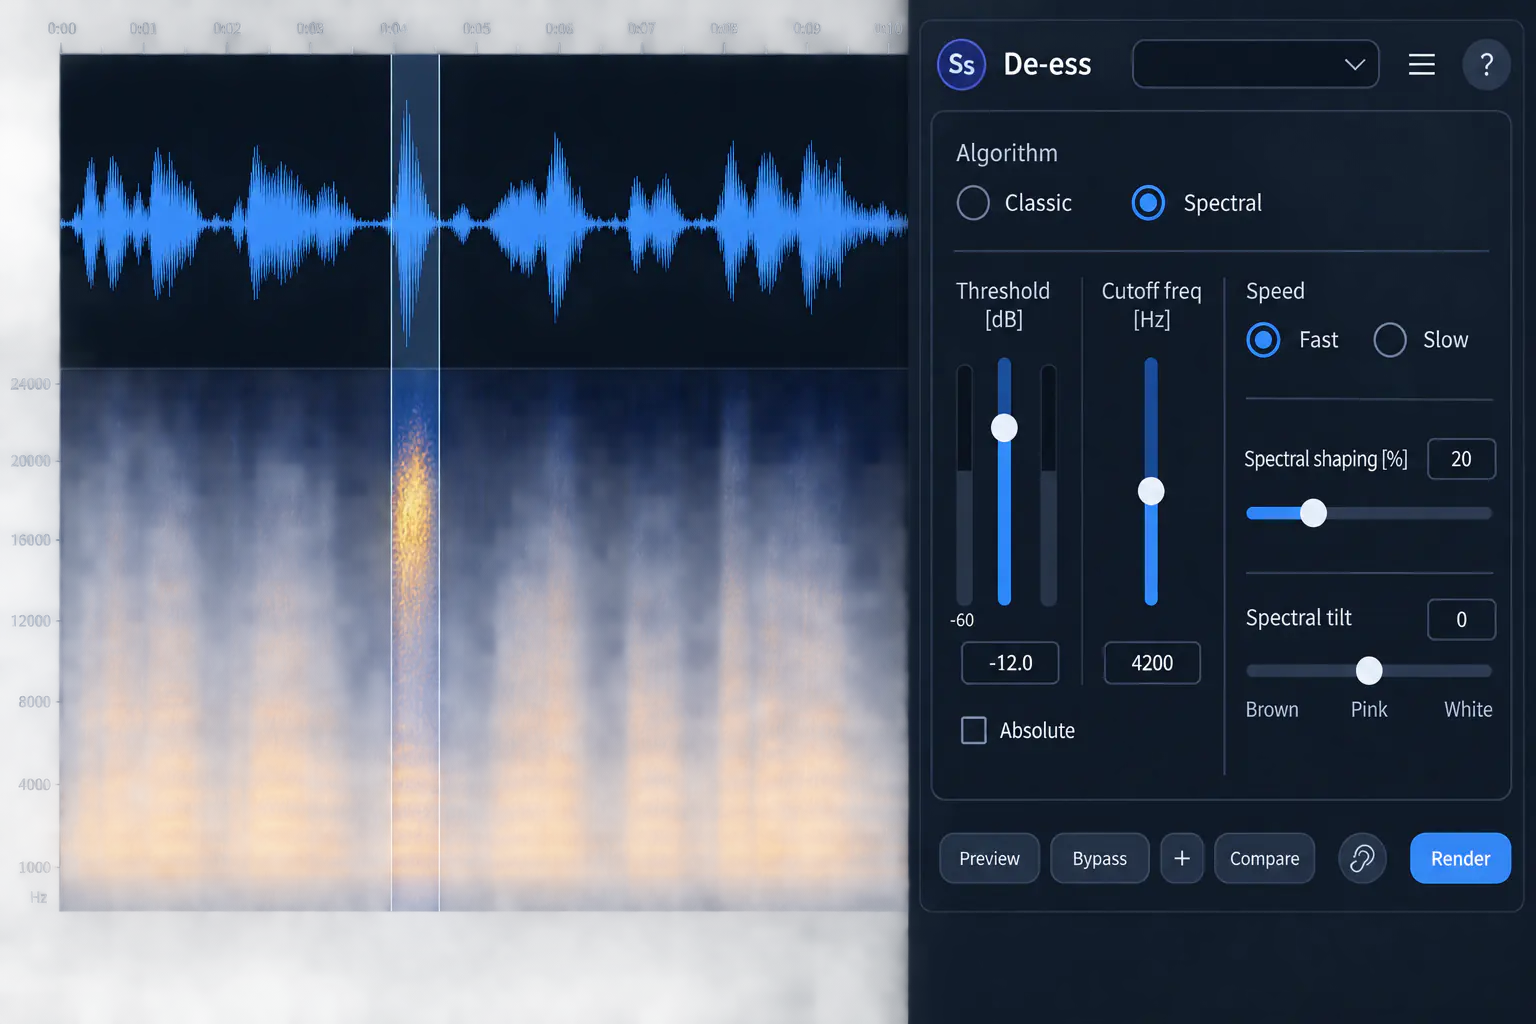Click the Bypass button
The width and height of the screenshot is (1536, 1024).
point(1099,858)
